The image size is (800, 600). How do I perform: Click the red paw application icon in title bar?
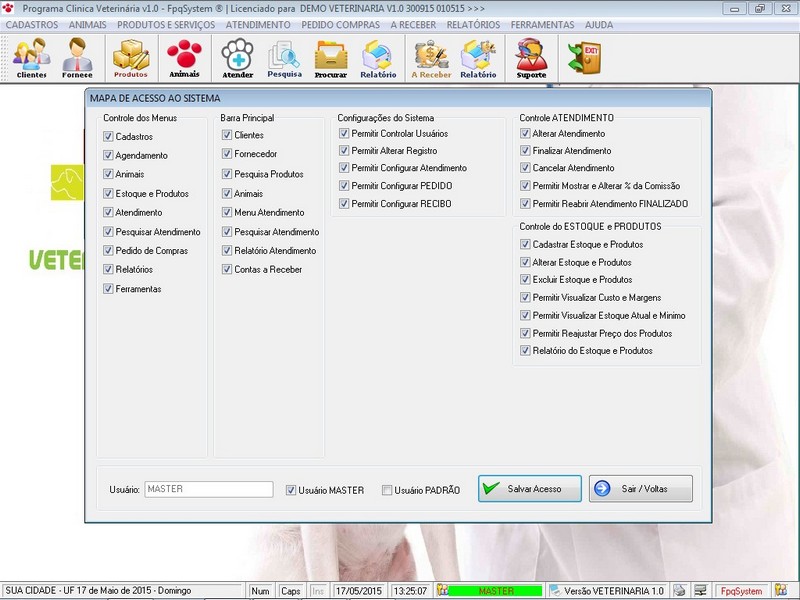pyautogui.click(x=8, y=8)
